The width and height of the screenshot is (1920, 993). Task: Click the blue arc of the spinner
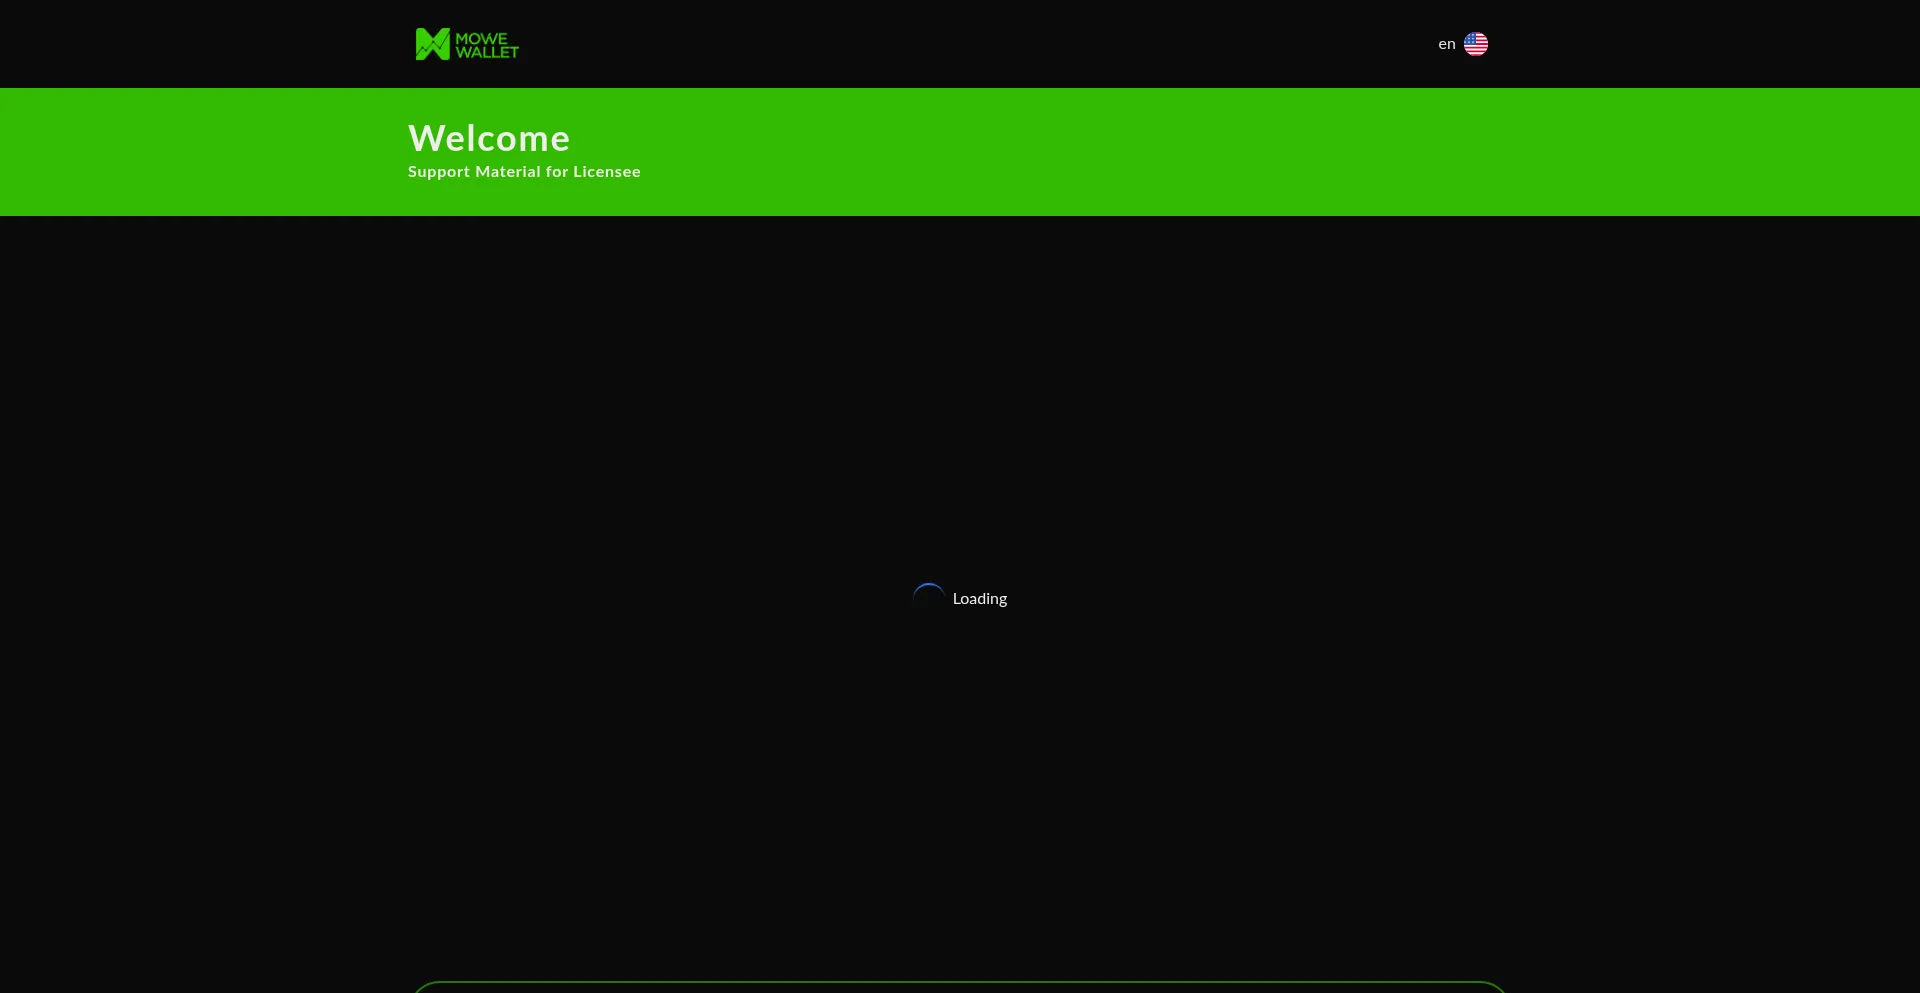929,585
